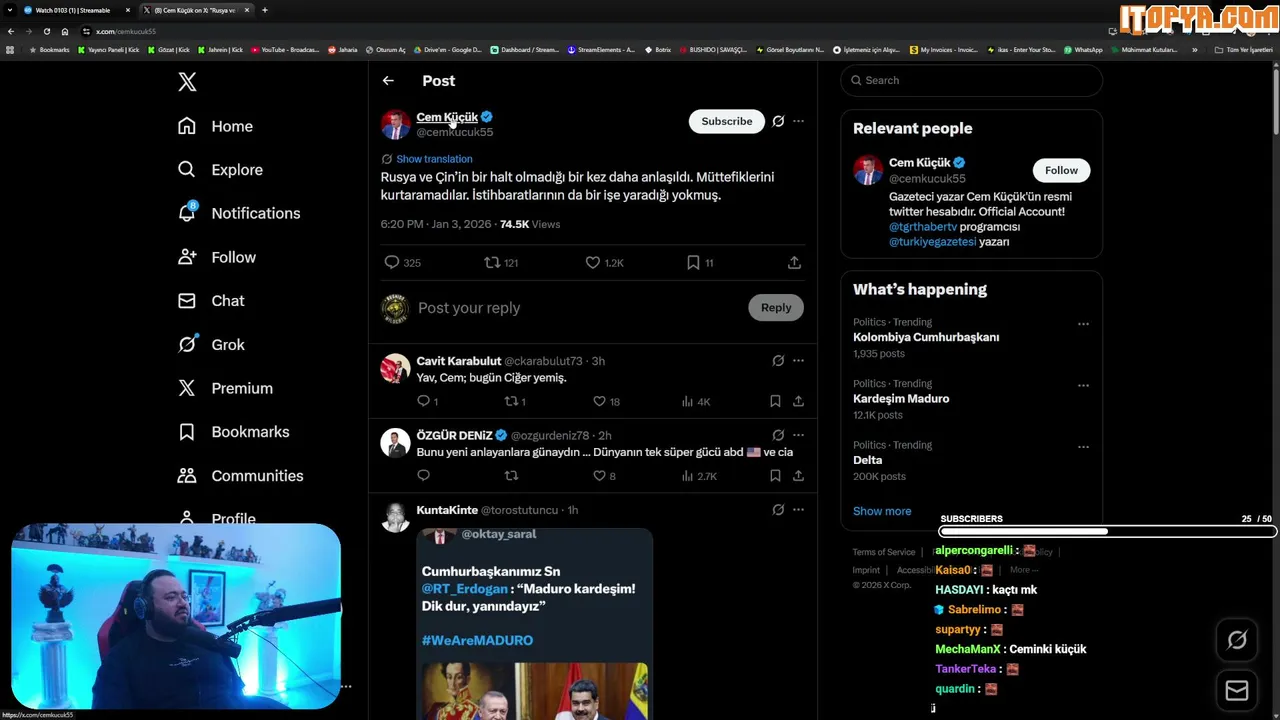1280x720 pixels.
Task: Click the Reply button
Action: (776, 308)
